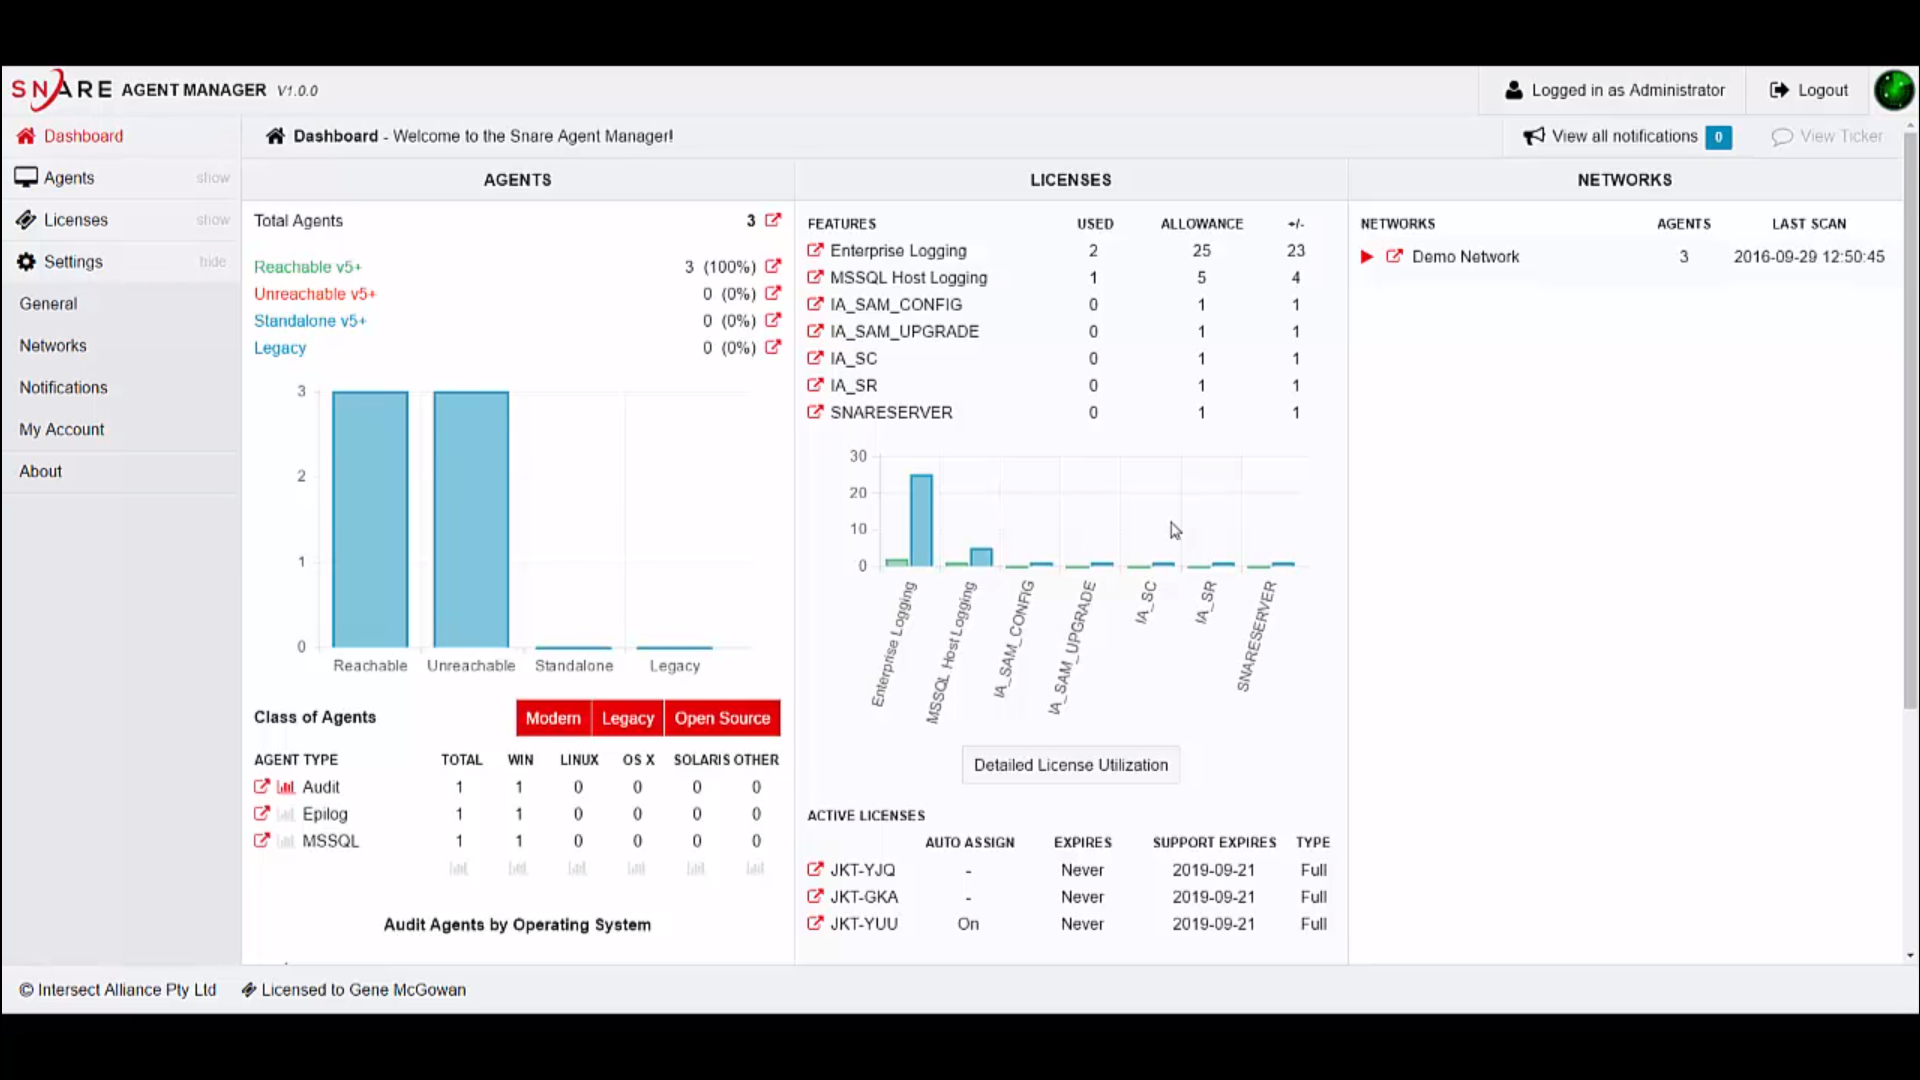Open Total Agents external link icon
This screenshot has width=1920, height=1080.
point(773,220)
